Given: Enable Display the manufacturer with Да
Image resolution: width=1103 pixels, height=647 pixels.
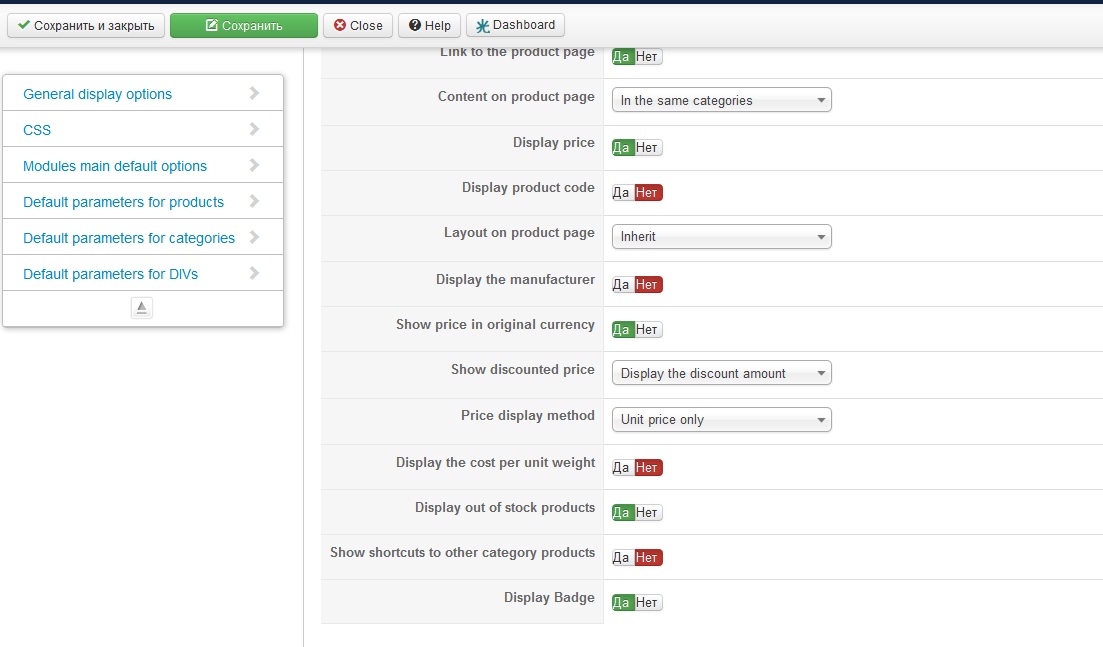Looking at the screenshot, I should 621,285.
